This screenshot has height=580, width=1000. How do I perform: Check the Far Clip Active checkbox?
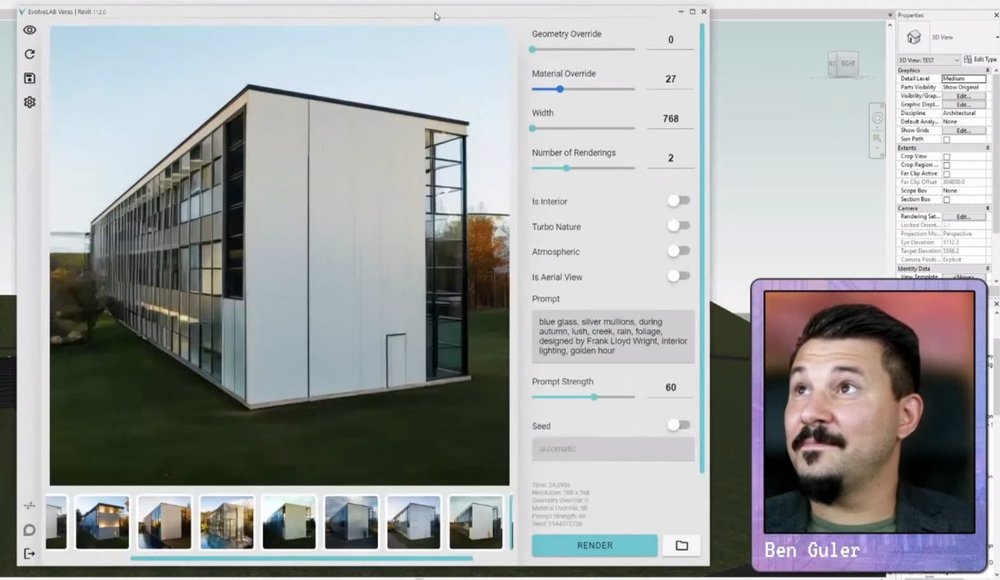[946, 174]
